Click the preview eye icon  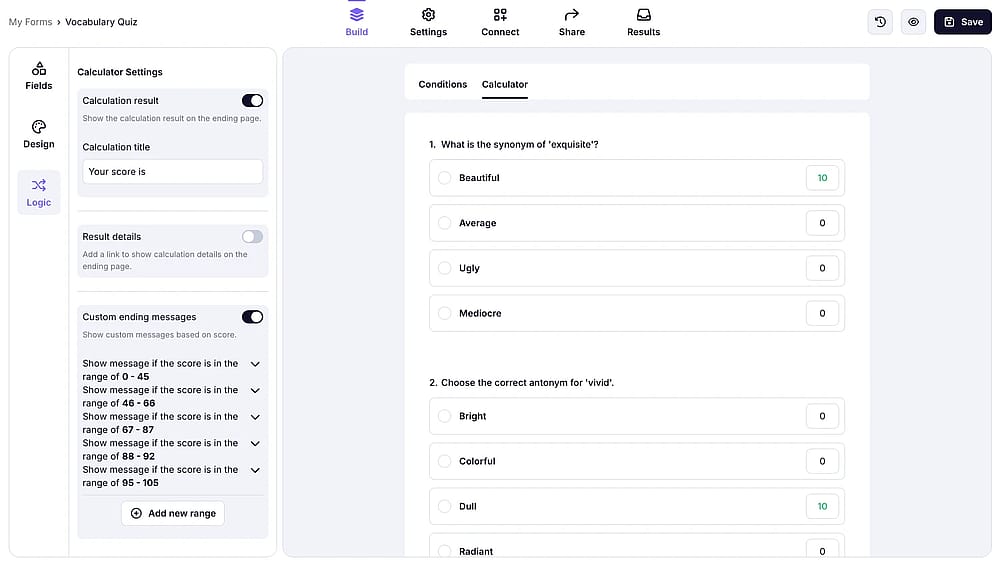pos(913,22)
